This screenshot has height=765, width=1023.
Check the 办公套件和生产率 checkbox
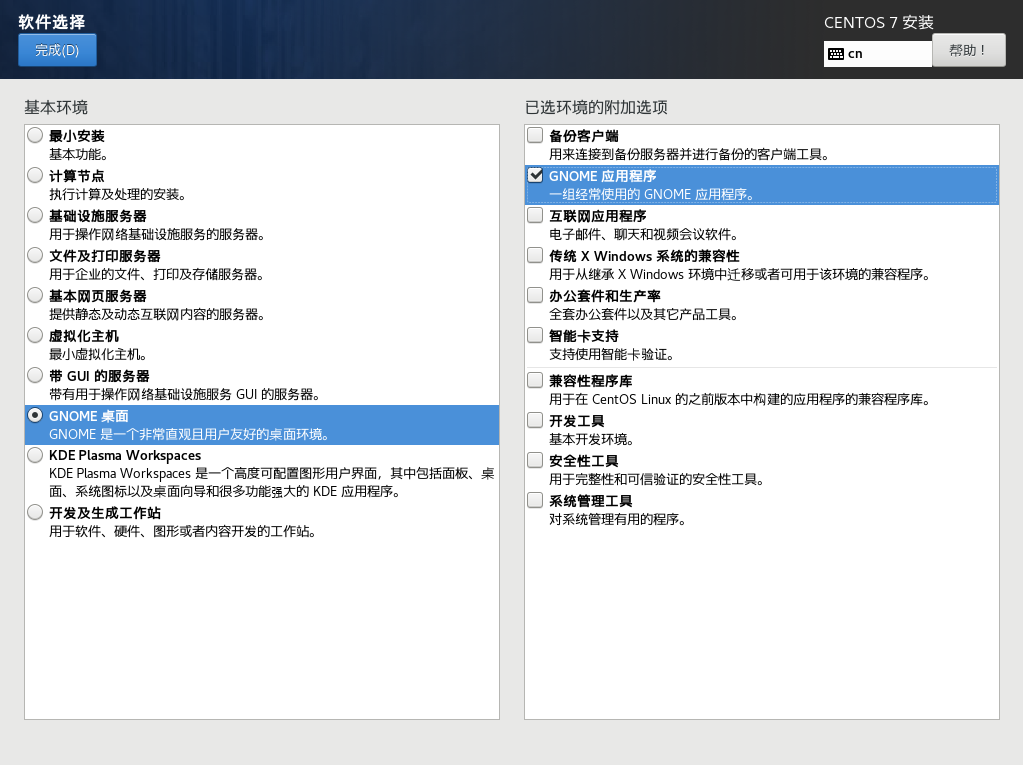[535, 295]
